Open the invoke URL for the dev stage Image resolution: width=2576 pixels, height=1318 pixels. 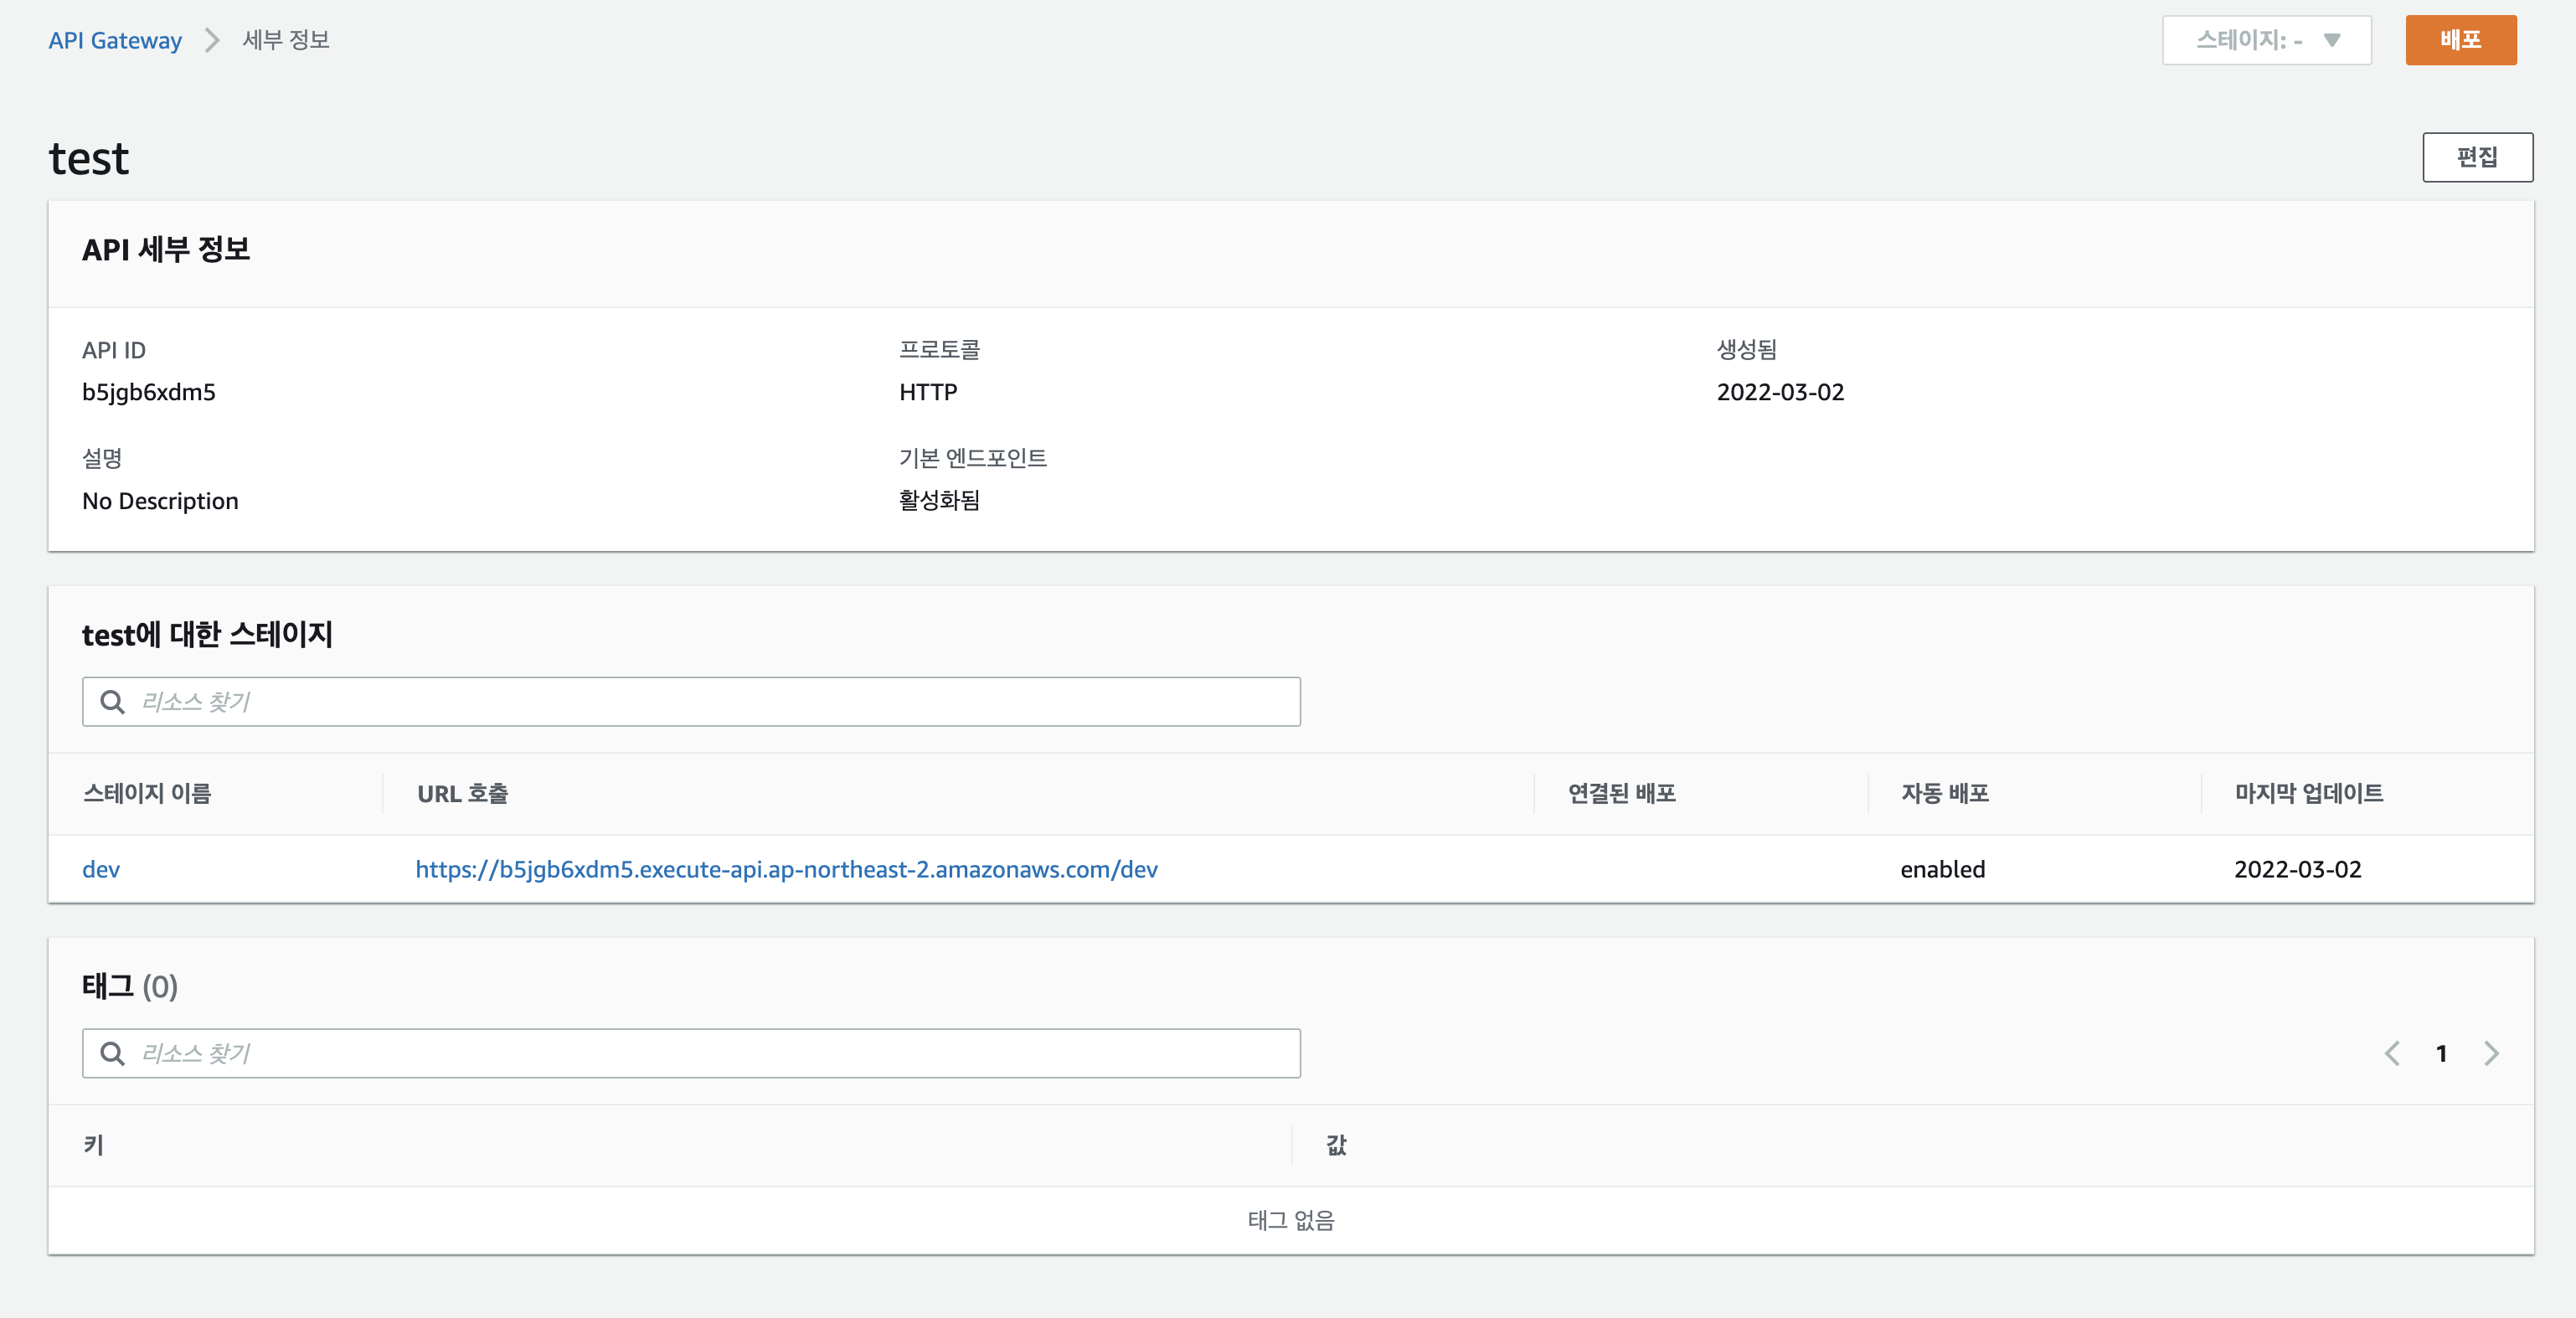pyautogui.click(x=786, y=869)
